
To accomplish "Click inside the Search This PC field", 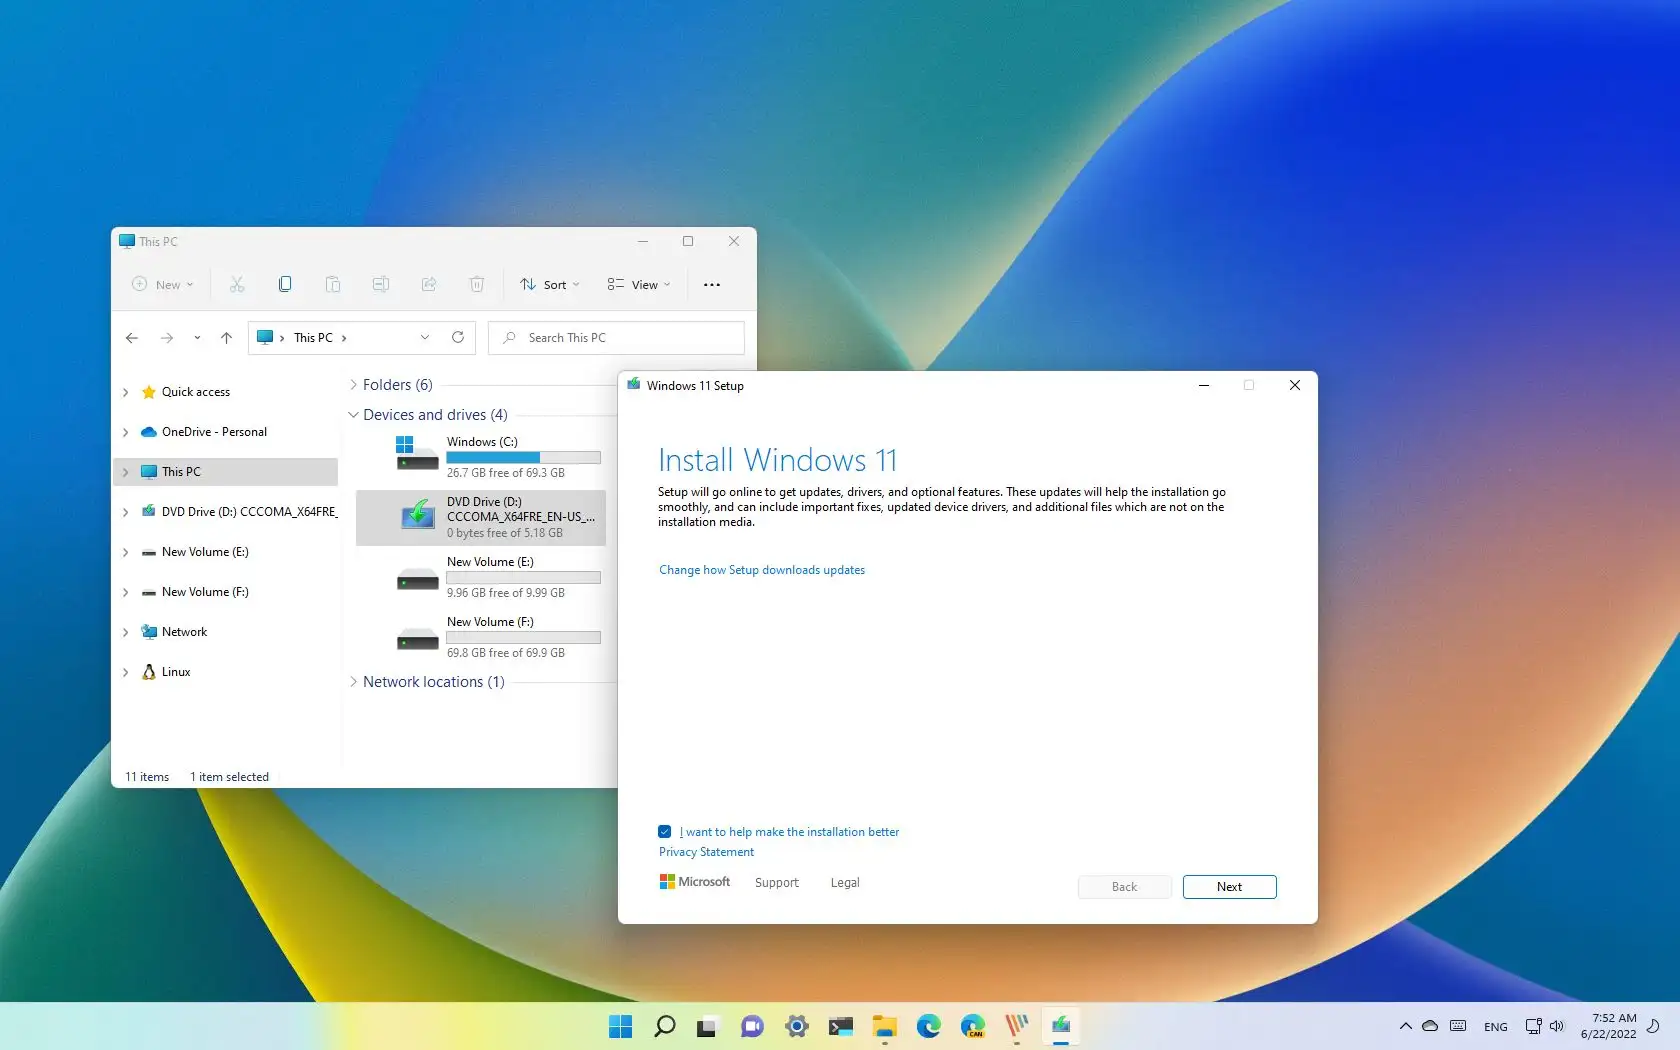I will [x=615, y=337].
